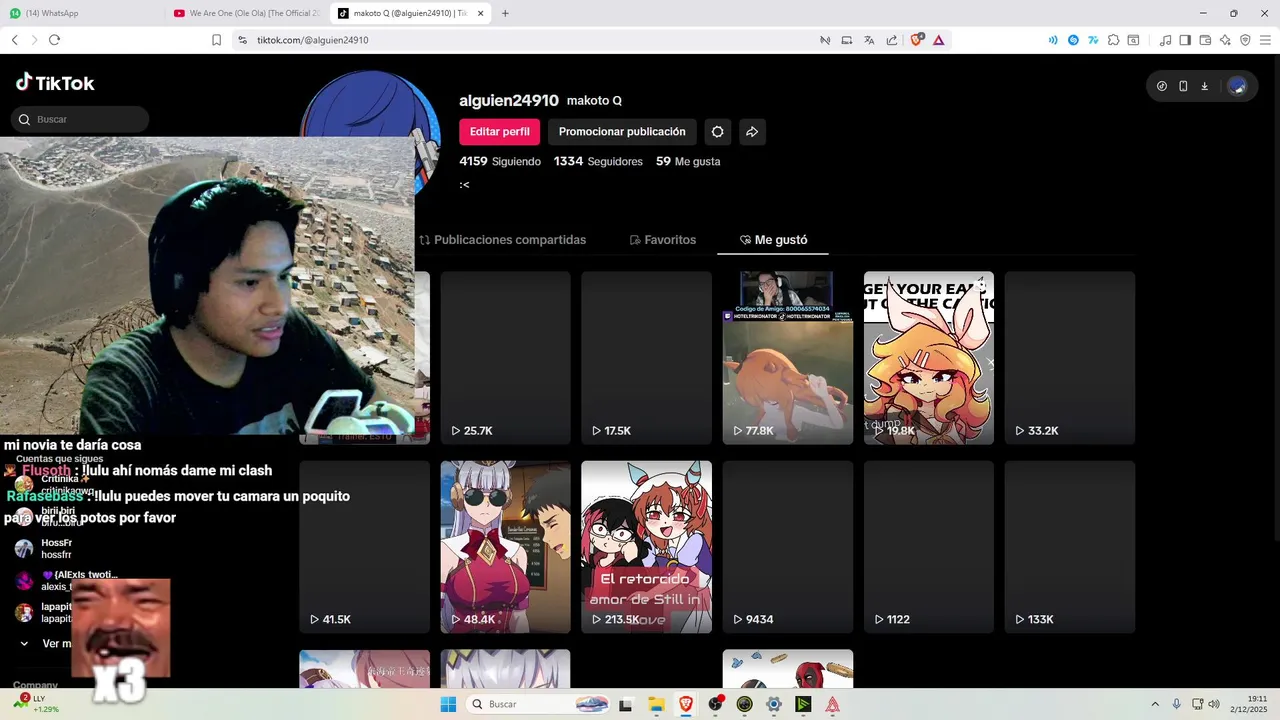Open a new browser tab
Image resolution: width=1280 pixels, height=720 pixels.
(x=505, y=13)
